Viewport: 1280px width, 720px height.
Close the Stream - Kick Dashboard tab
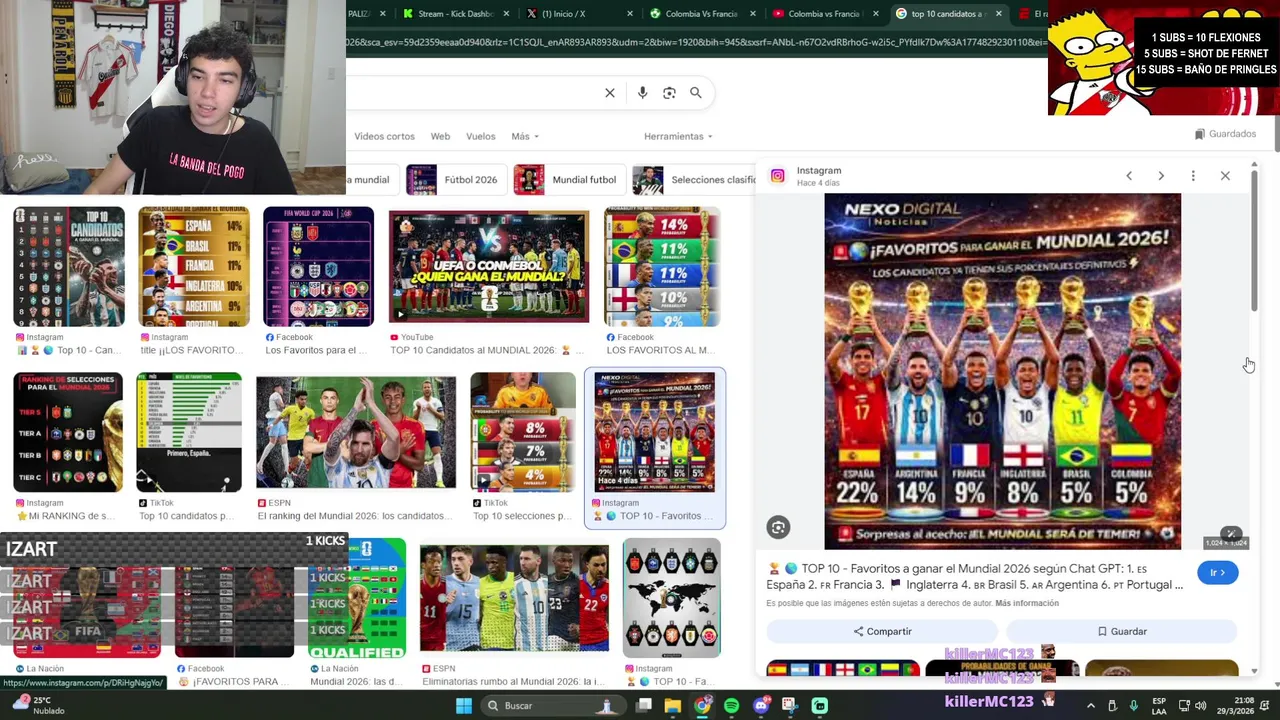click(506, 14)
